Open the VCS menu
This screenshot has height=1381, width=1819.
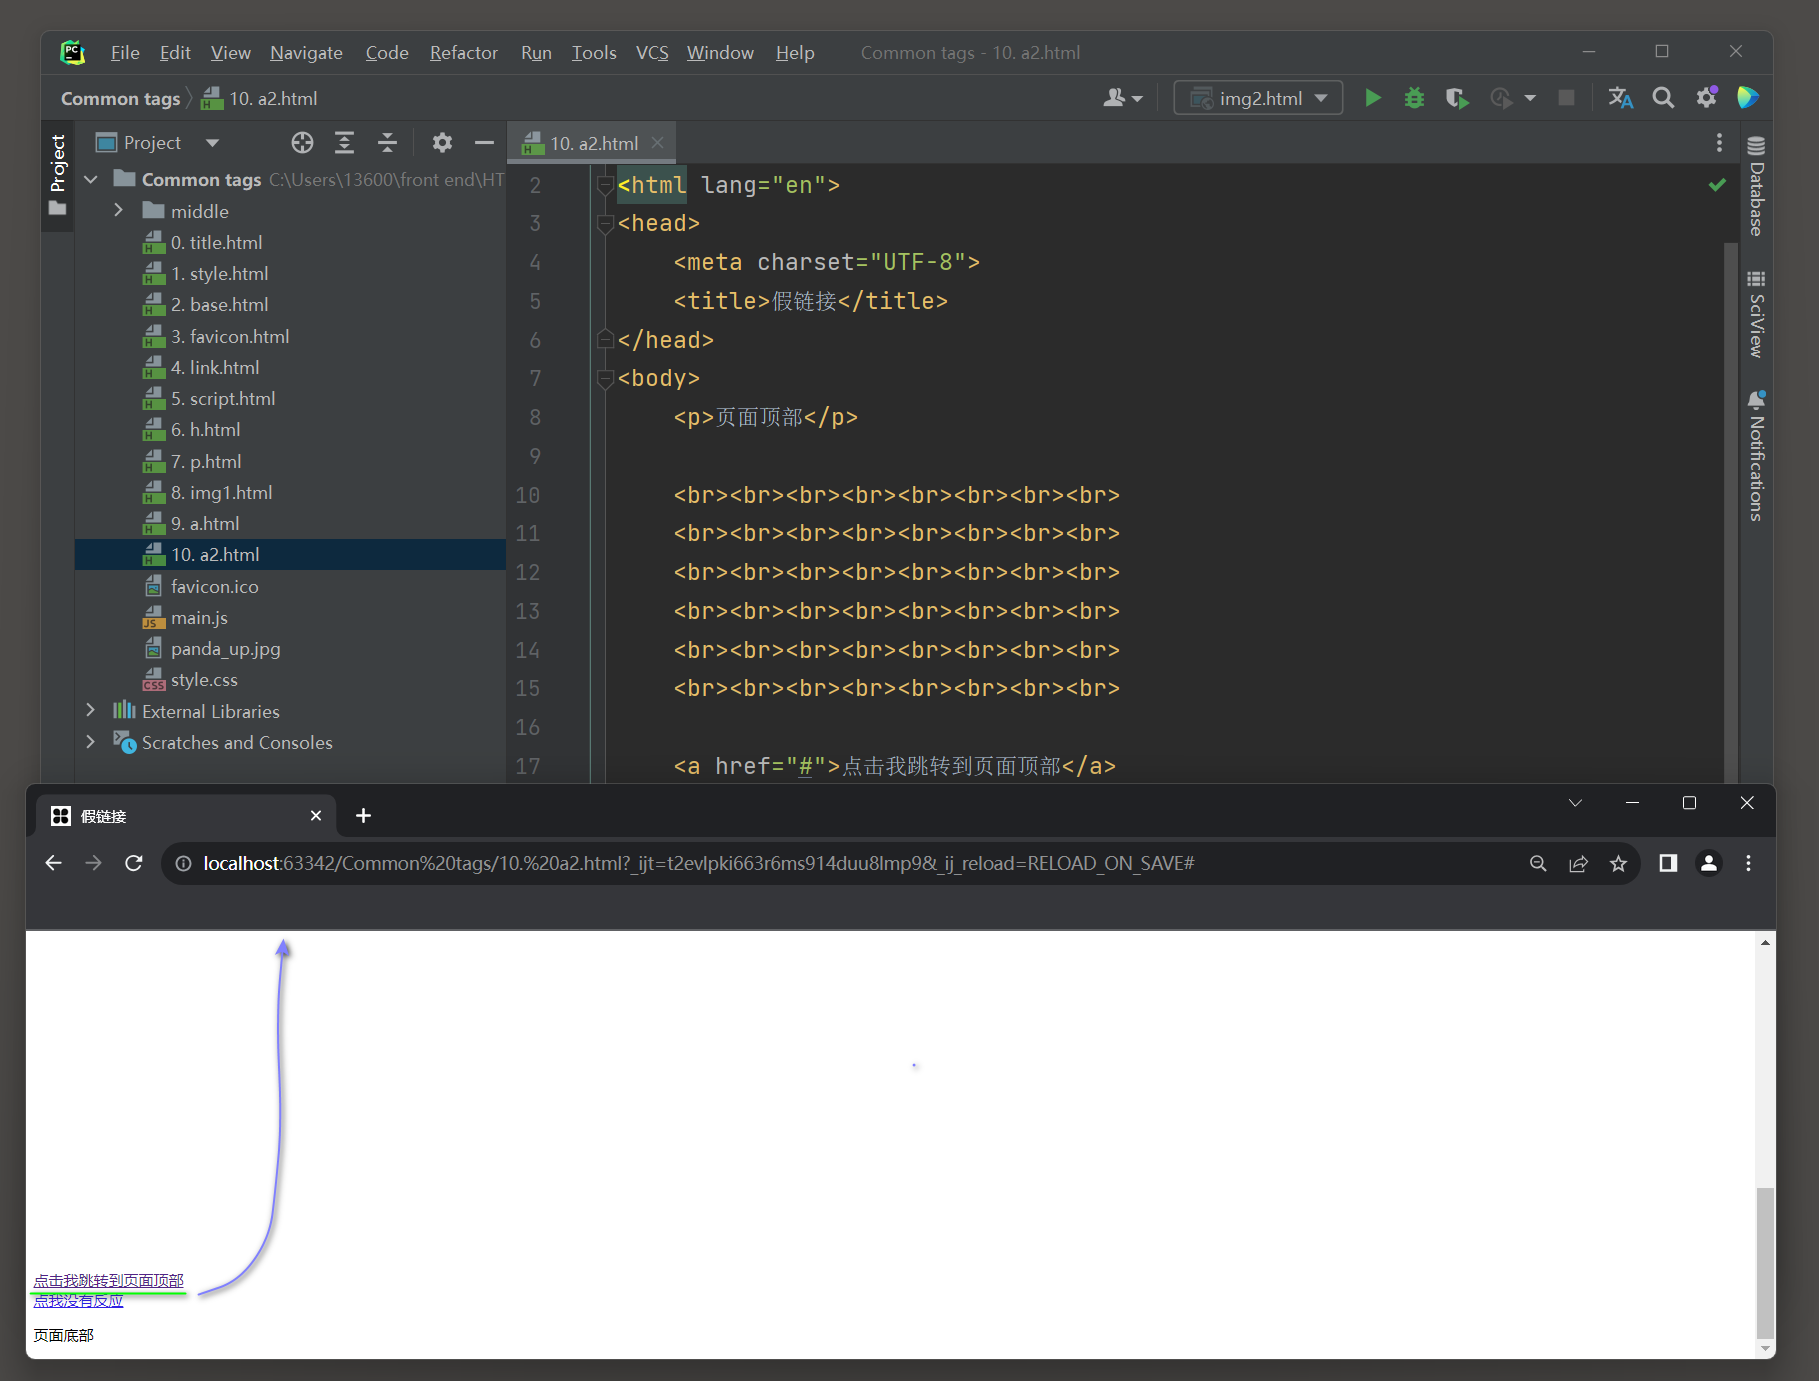[x=652, y=53]
